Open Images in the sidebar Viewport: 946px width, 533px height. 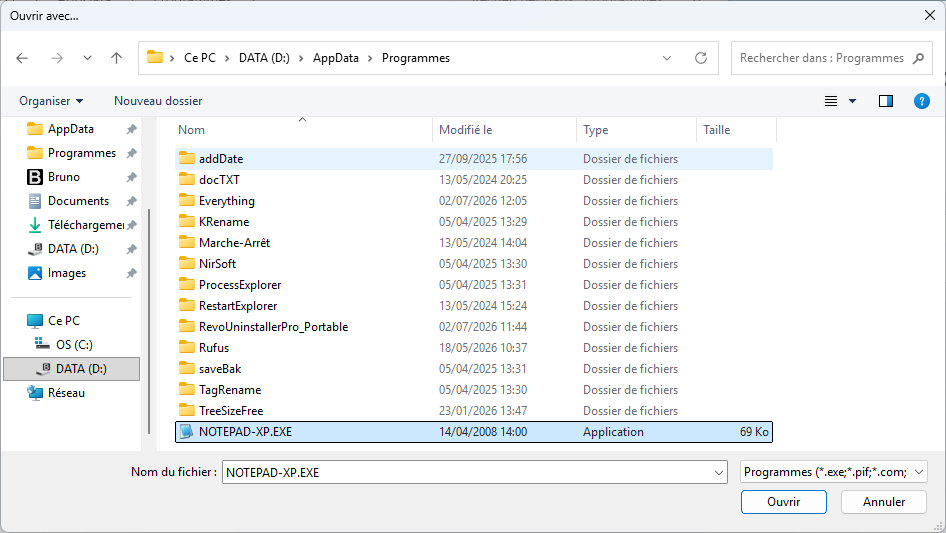pyautogui.click(x=66, y=273)
